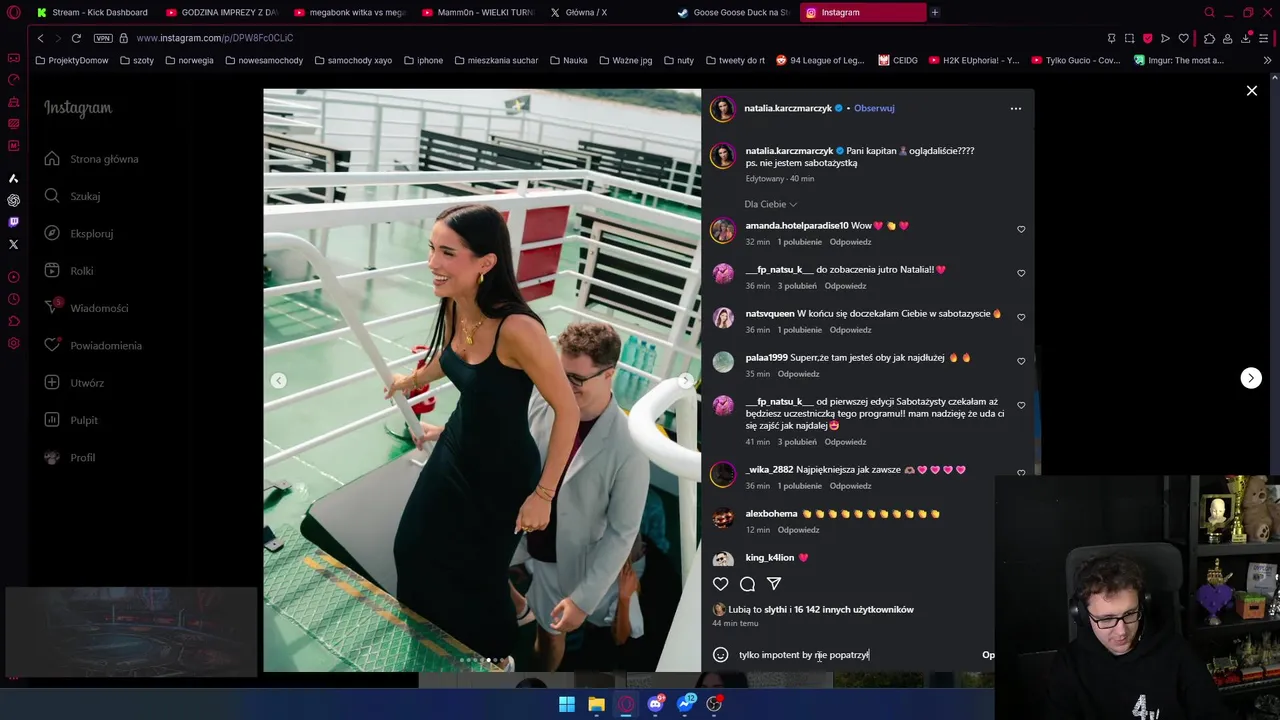The width and height of the screenshot is (1280, 720).
Task: Click Obserwuj to follow natalia.karczmarczyk
Action: [874, 108]
